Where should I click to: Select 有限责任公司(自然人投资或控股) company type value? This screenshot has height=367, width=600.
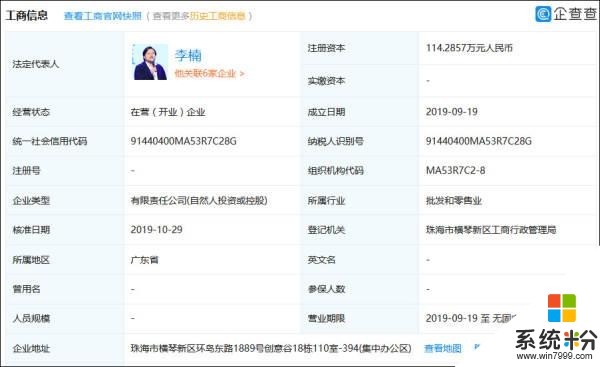point(199,200)
